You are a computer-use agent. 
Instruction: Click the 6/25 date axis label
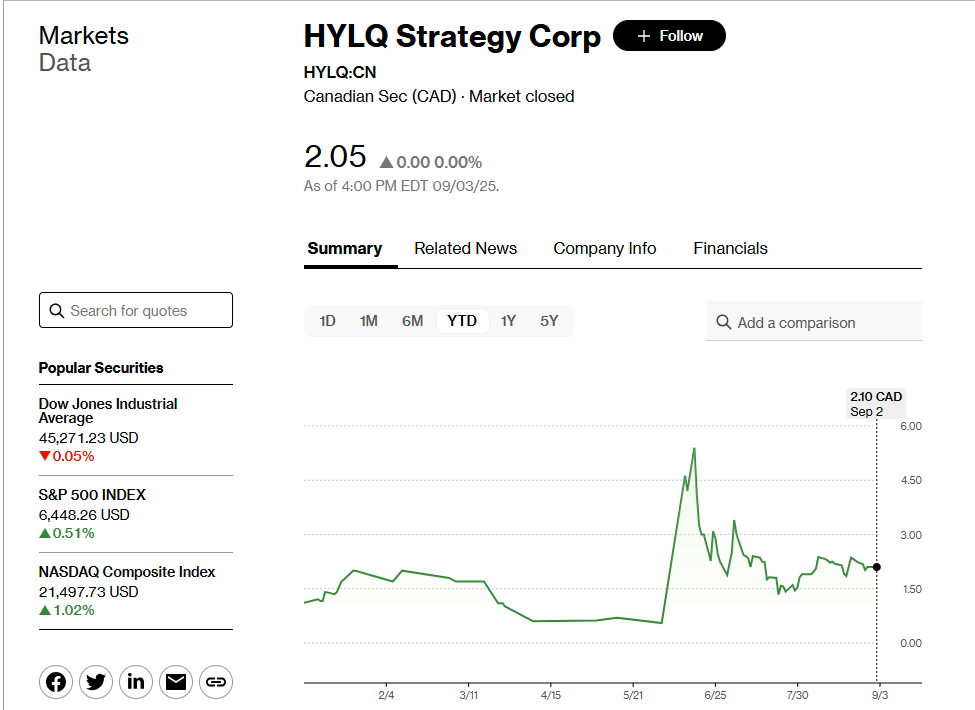coord(715,695)
